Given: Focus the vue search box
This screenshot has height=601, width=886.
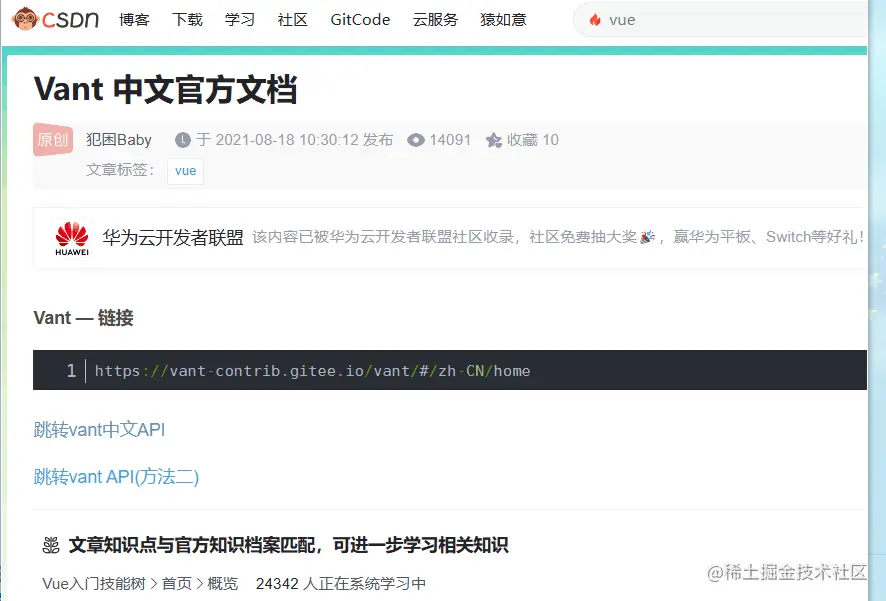Looking at the screenshot, I should [720, 20].
